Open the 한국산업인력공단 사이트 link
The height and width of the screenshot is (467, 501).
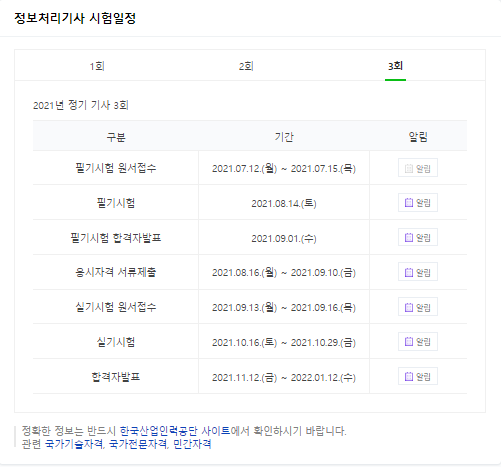coord(175,431)
